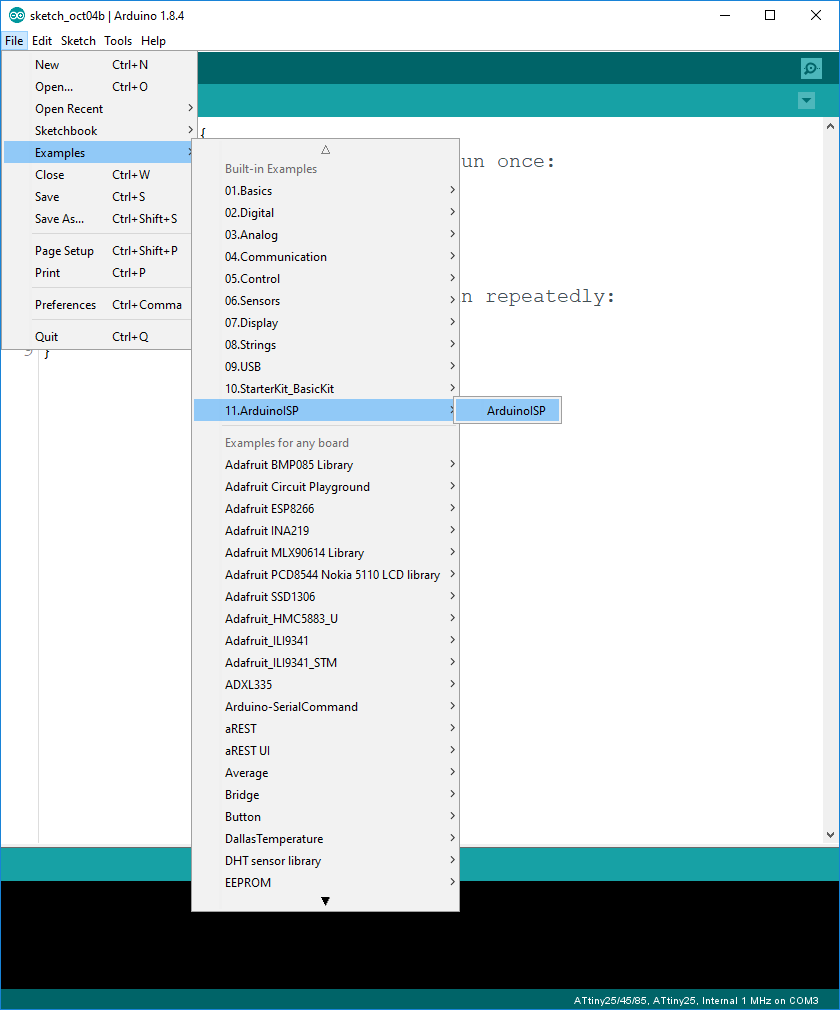Open Adafruit BMP085 Library examples
The image size is (840, 1010).
click(326, 464)
